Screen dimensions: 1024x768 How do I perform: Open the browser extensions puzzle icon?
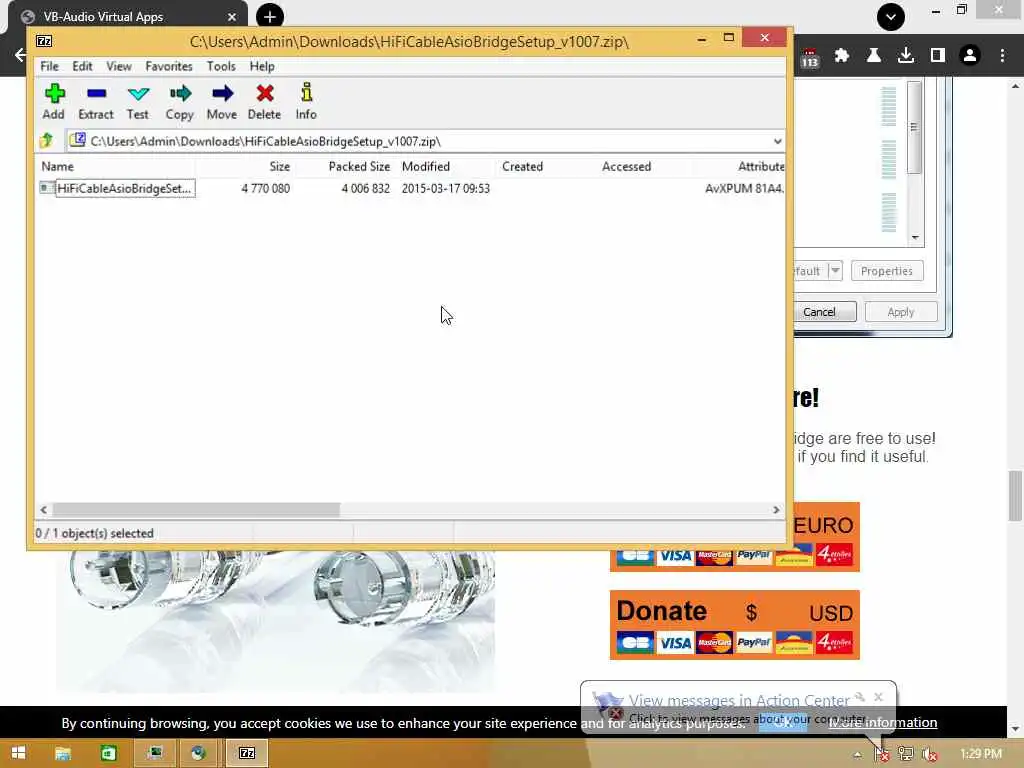coord(842,56)
